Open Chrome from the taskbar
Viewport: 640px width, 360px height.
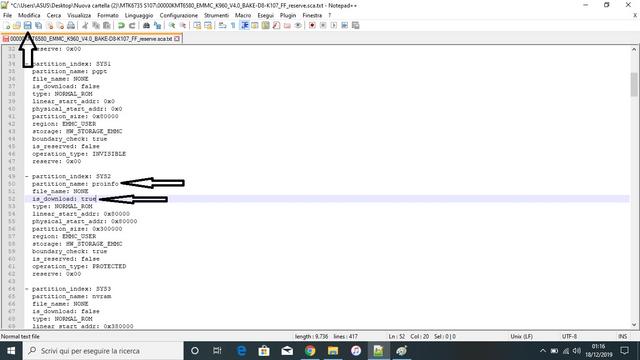click(310, 351)
